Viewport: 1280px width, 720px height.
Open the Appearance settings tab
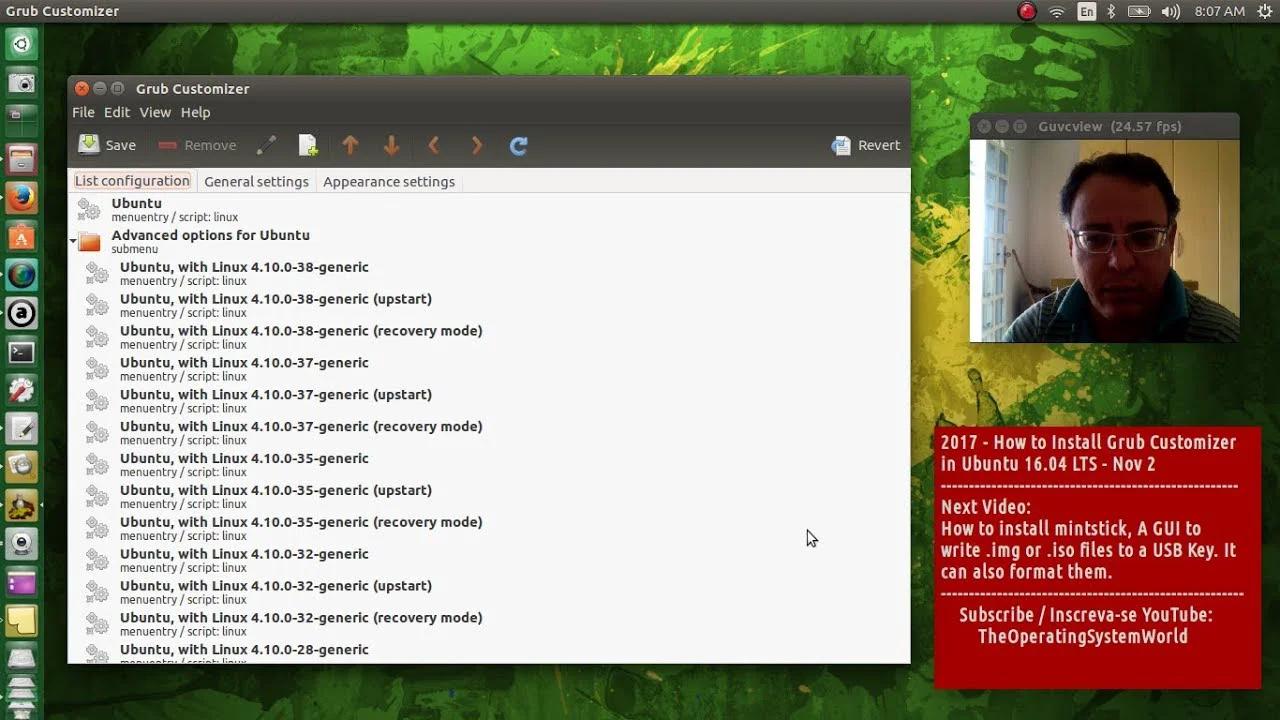(x=388, y=181)
